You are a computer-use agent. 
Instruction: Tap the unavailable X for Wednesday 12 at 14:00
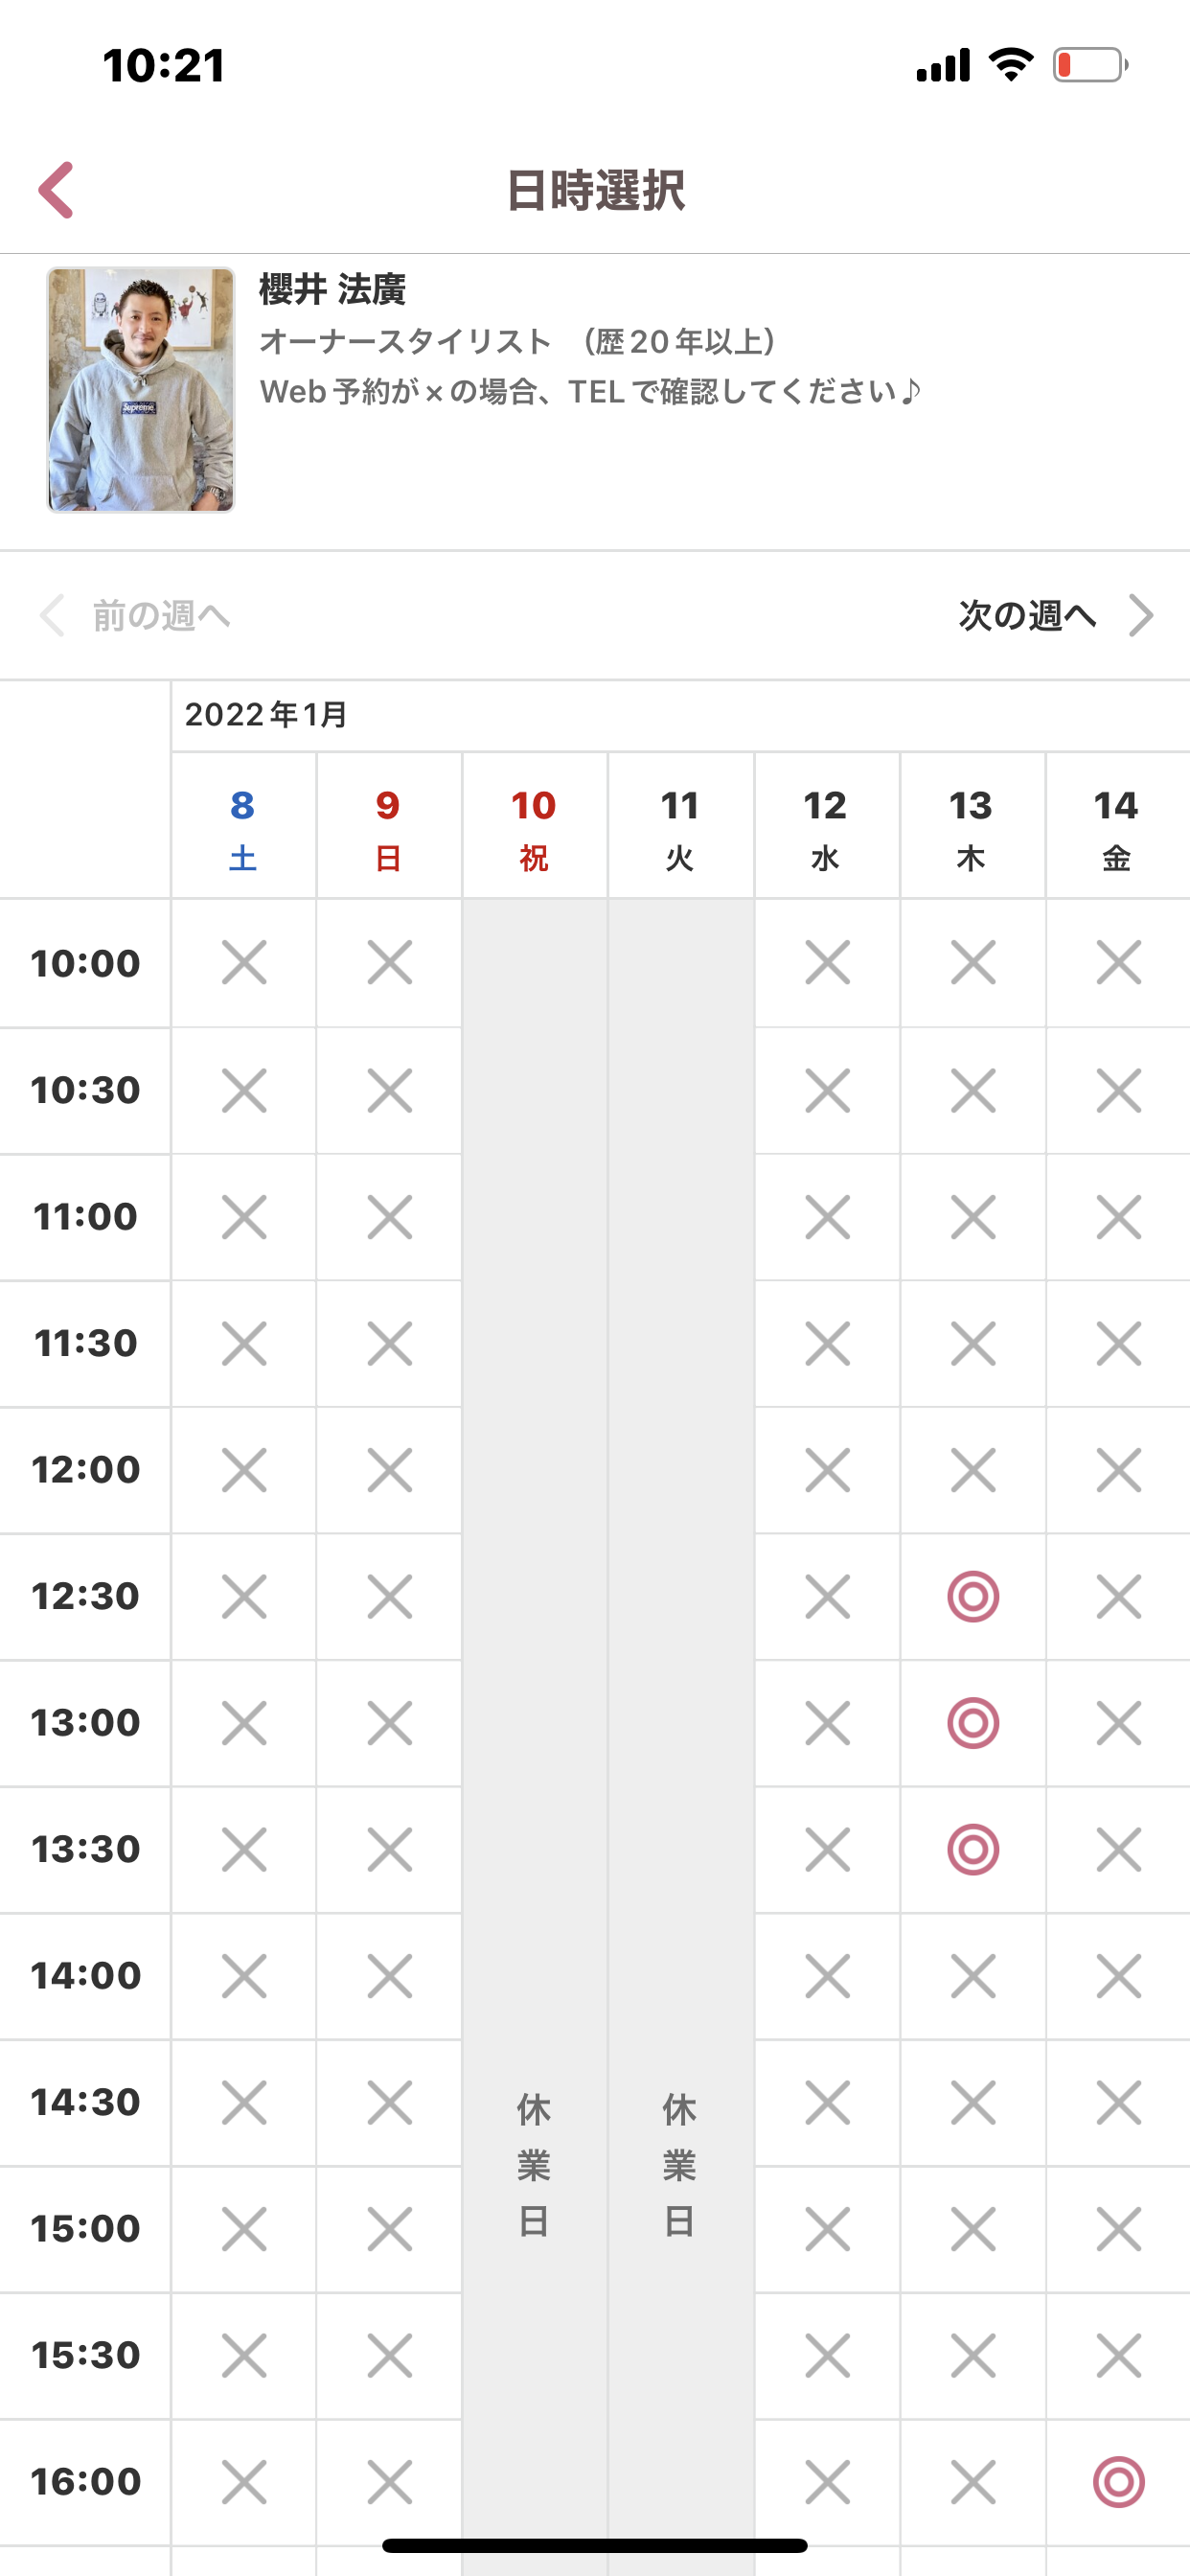coord(827,1976)
